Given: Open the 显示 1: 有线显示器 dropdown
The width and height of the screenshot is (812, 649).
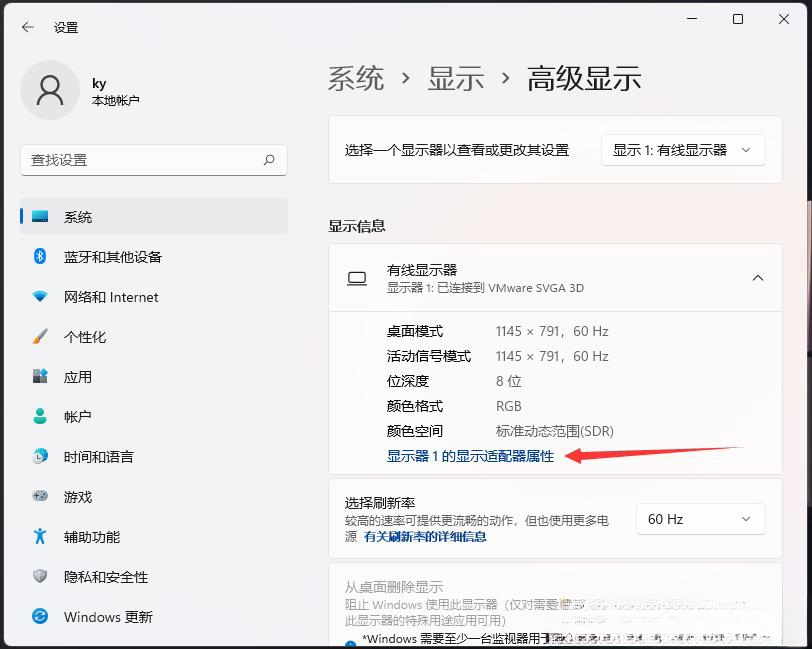Looking at the screenshot, I should [683, 149].
